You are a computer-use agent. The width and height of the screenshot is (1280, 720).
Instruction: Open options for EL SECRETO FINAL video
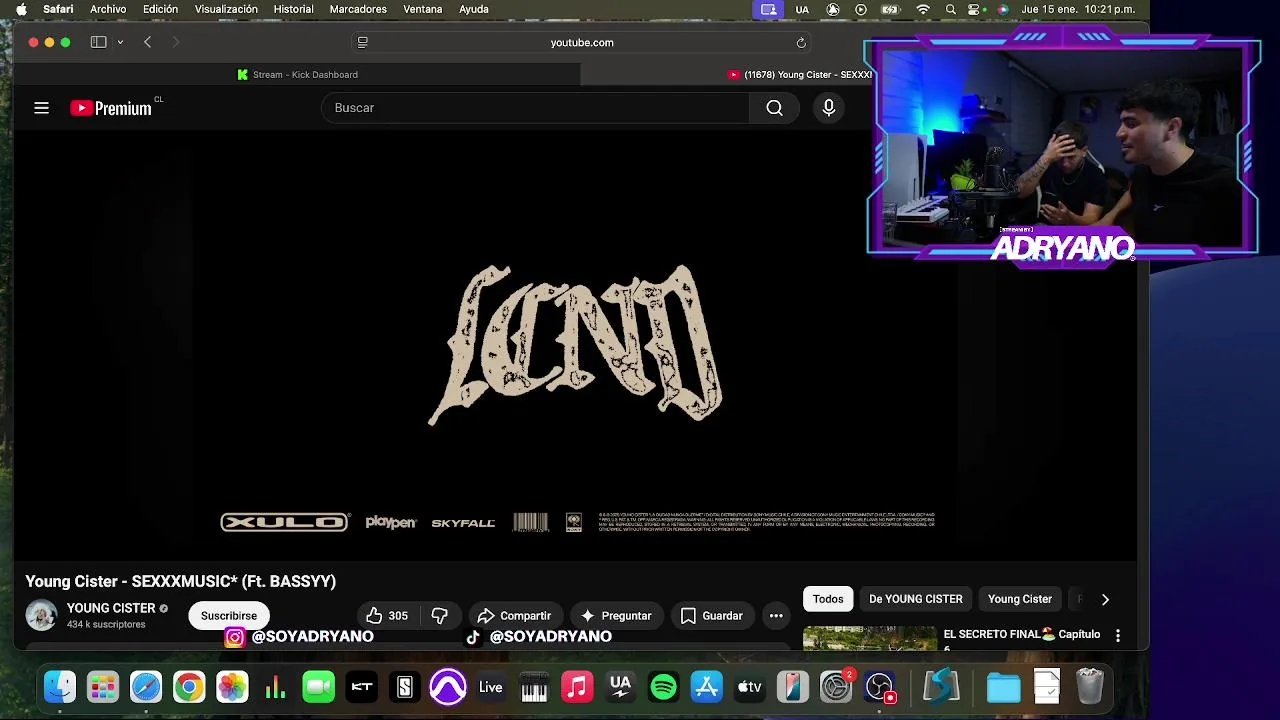[1118, 635]
